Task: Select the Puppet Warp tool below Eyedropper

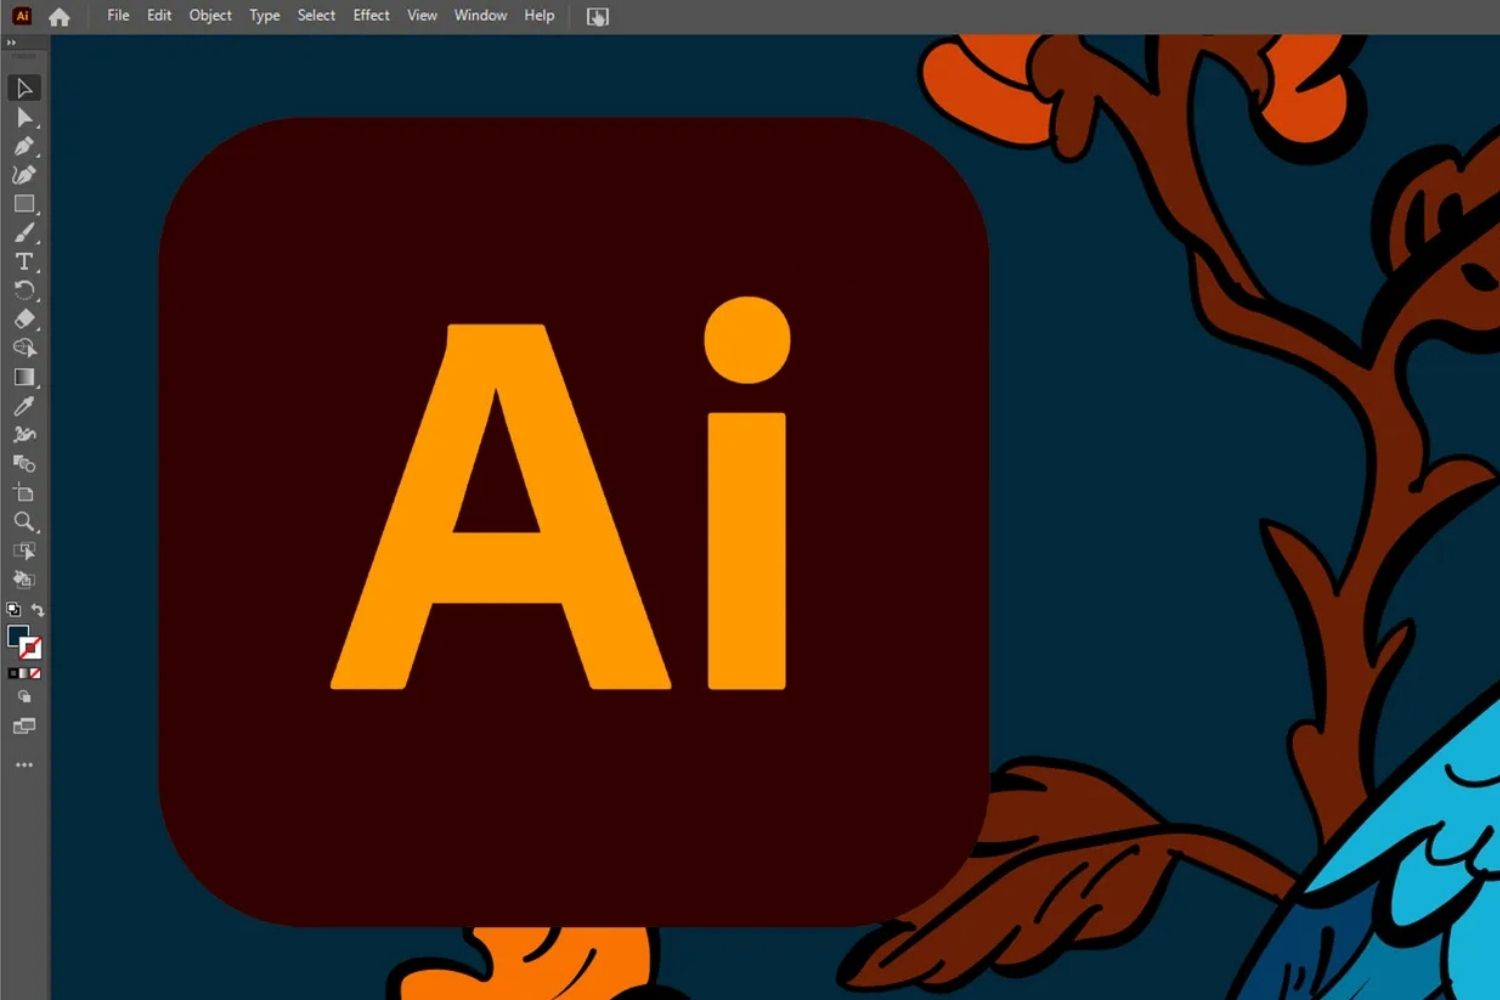Action: pos(24,435)
